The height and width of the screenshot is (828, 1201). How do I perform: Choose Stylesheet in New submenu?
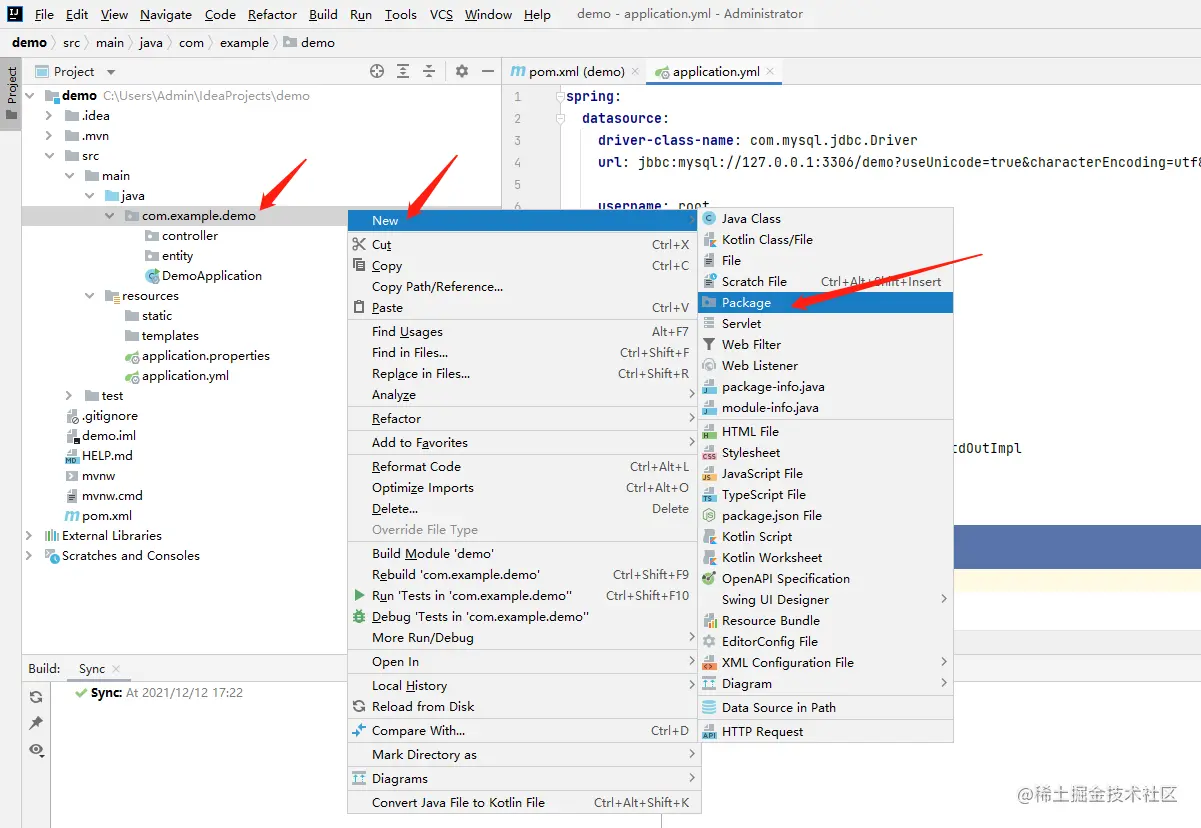coord(825,452)
